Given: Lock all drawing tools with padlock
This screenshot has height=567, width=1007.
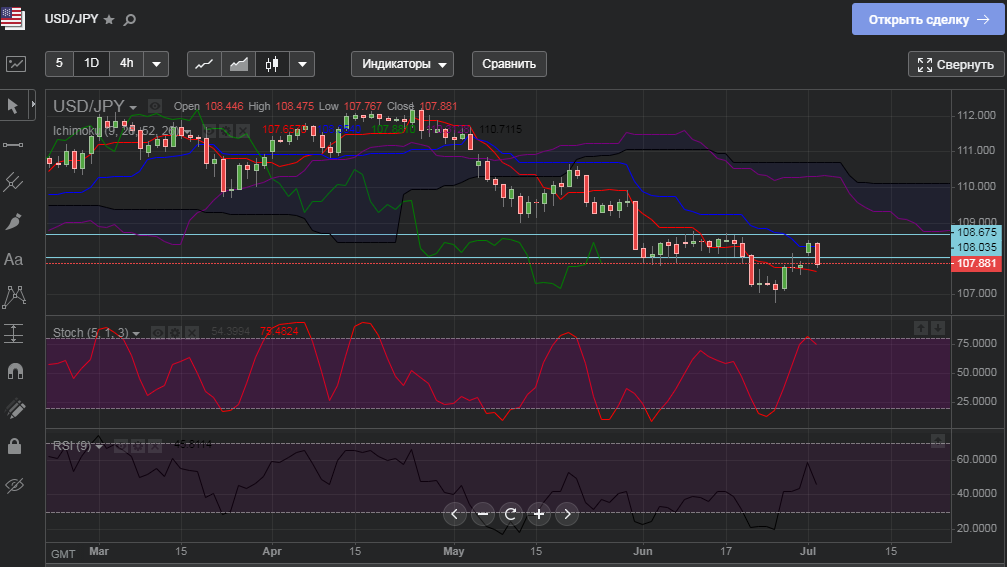Looking at the screenshot, I should tap(14, 446).
